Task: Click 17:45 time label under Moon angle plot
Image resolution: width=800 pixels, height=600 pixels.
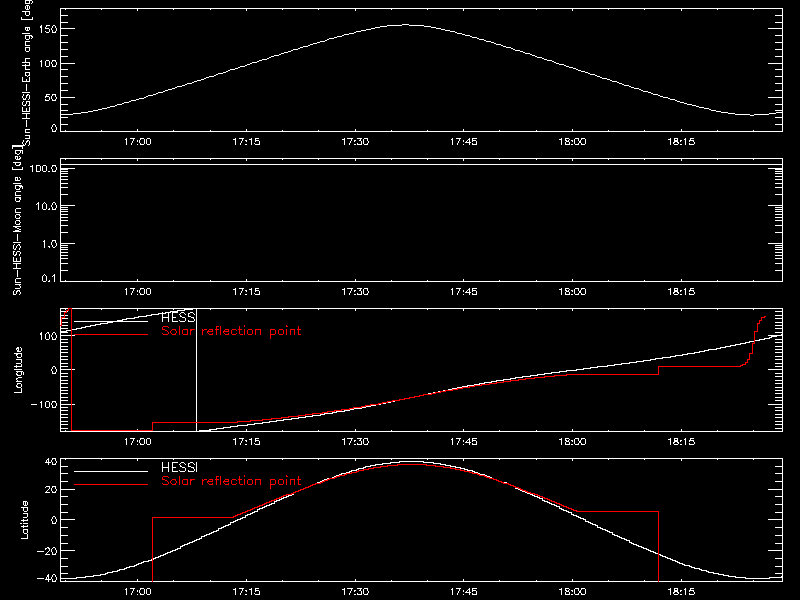Action: (464, 292)
